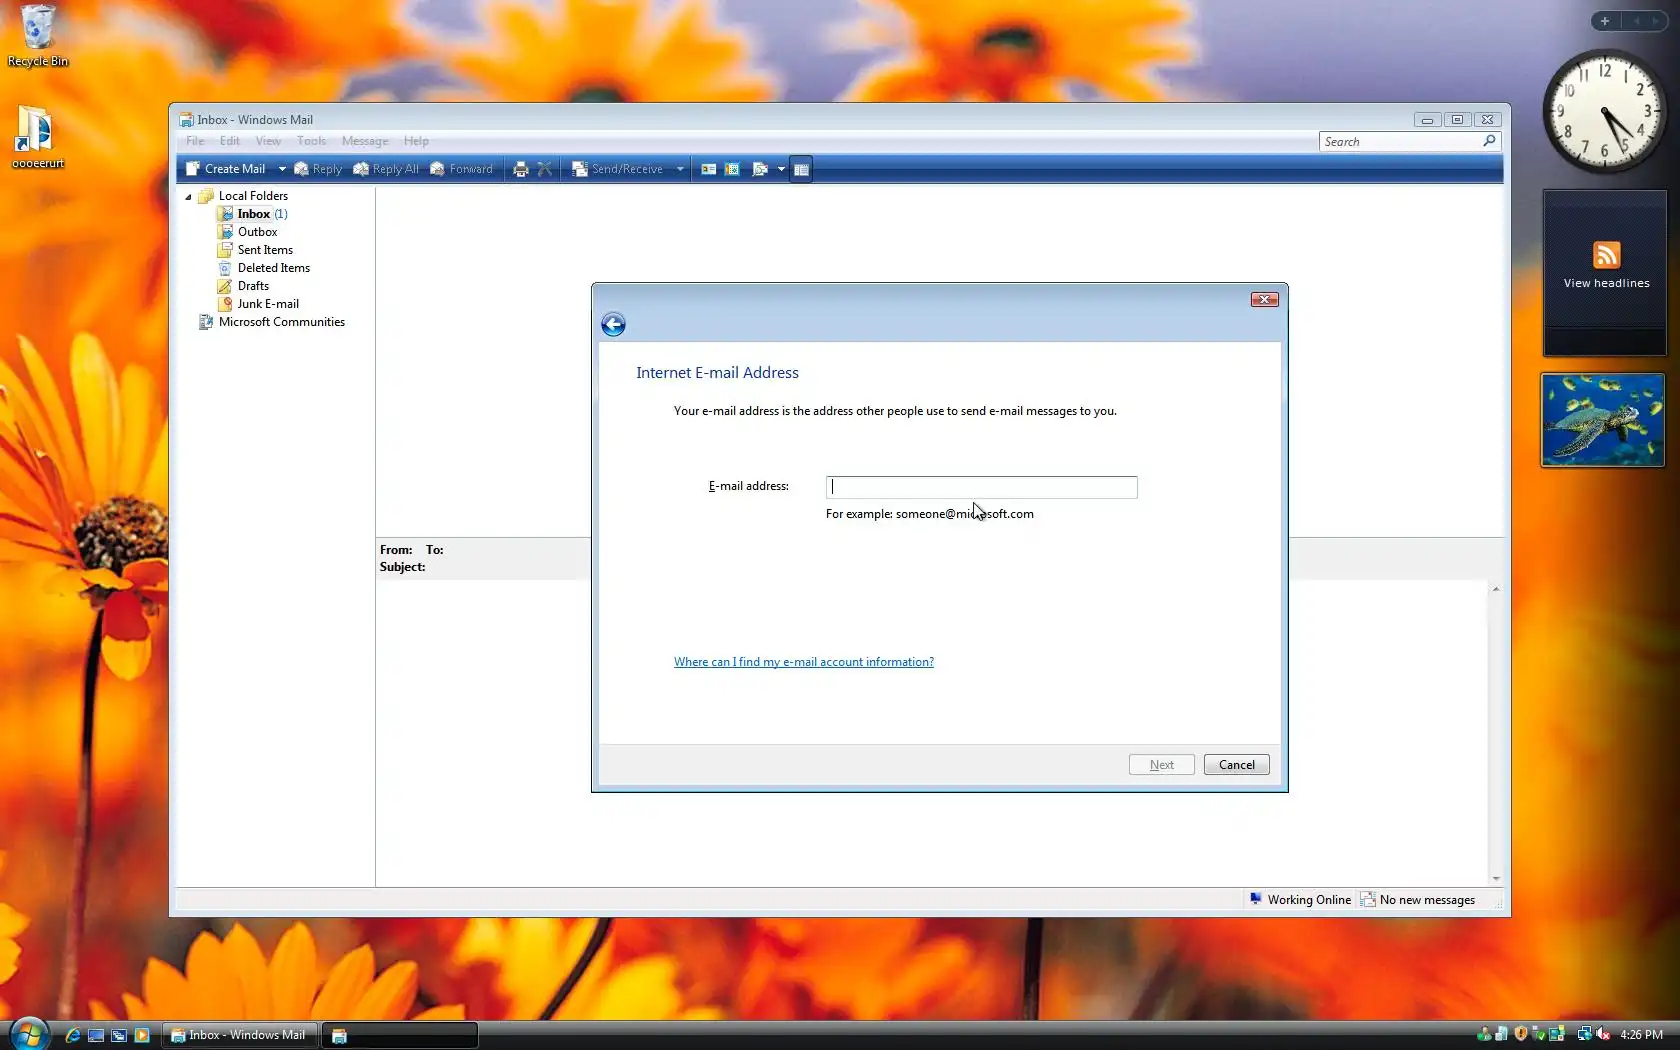Click the Windows Sidebar tray icon
Image resolution: width=1680 pixels, height=1050 pixels.
tap(1557, 1034)
